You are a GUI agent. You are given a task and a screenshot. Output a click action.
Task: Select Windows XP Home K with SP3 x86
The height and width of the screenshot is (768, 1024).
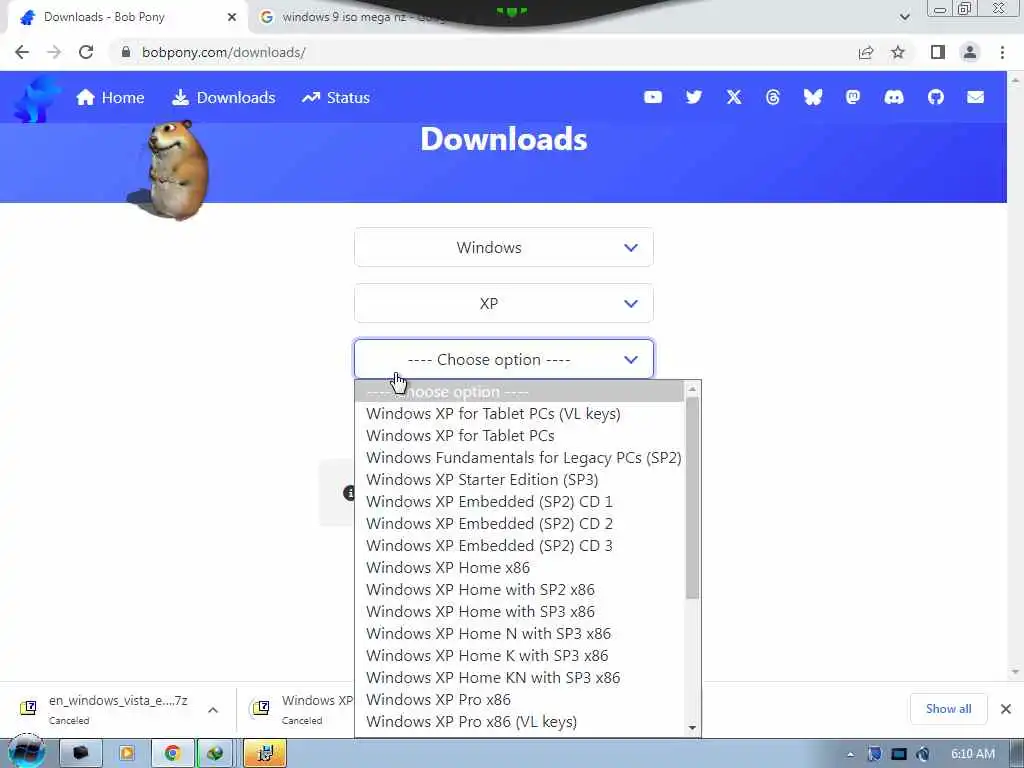point(520,656)
